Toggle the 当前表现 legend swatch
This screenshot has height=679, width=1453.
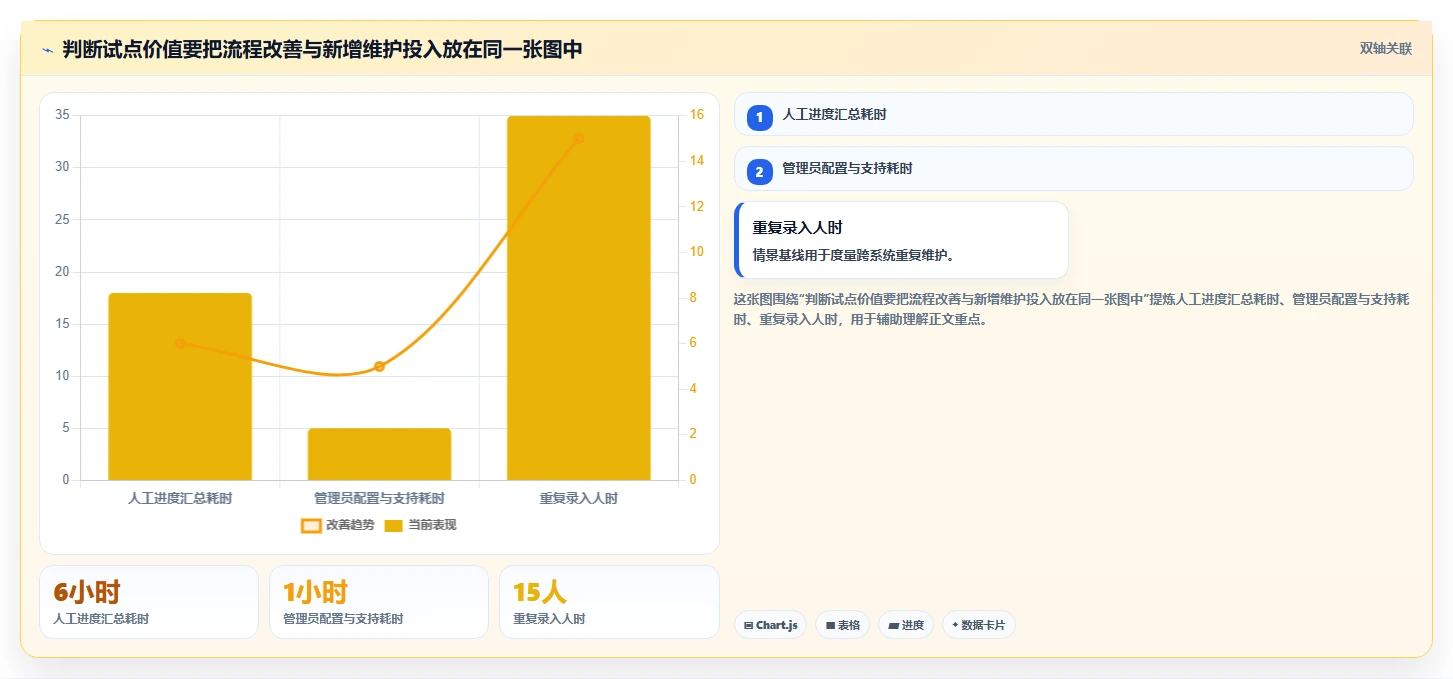pyautogui.click(x=394, y=525)
